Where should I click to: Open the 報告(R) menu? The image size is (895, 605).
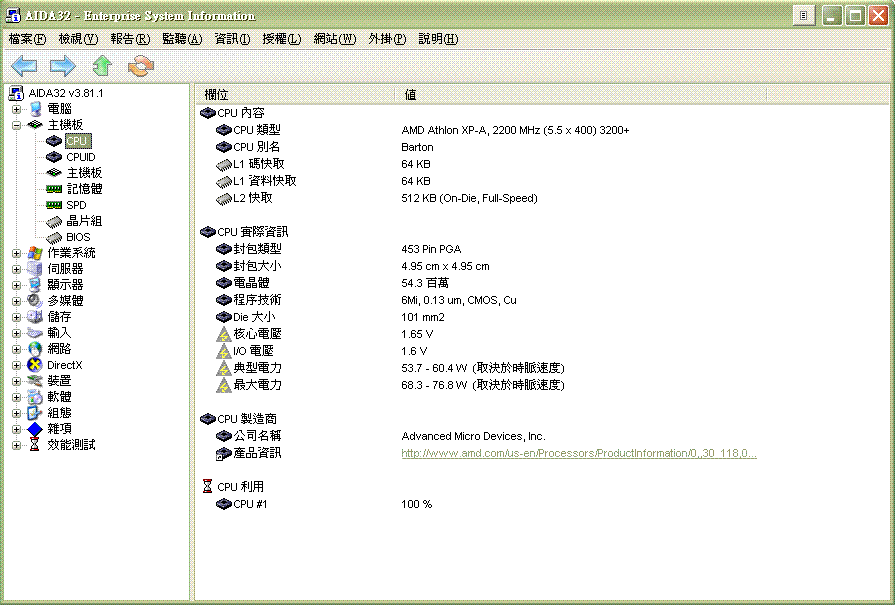[x=129, y=39]
